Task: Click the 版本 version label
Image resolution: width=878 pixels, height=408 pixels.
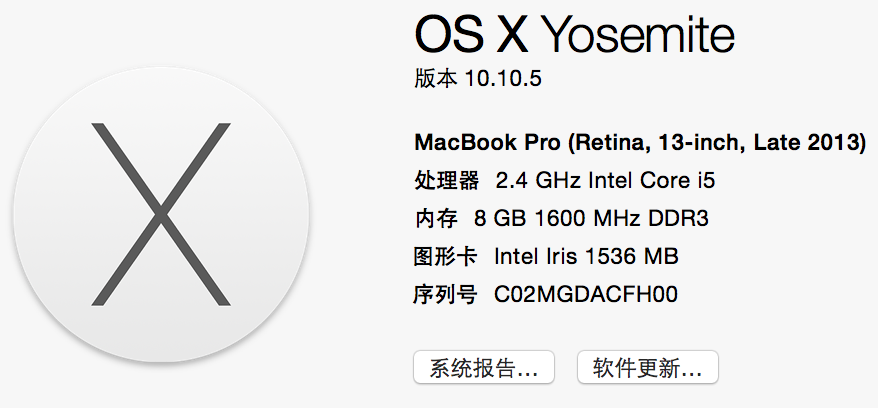Action: (435, 79)
